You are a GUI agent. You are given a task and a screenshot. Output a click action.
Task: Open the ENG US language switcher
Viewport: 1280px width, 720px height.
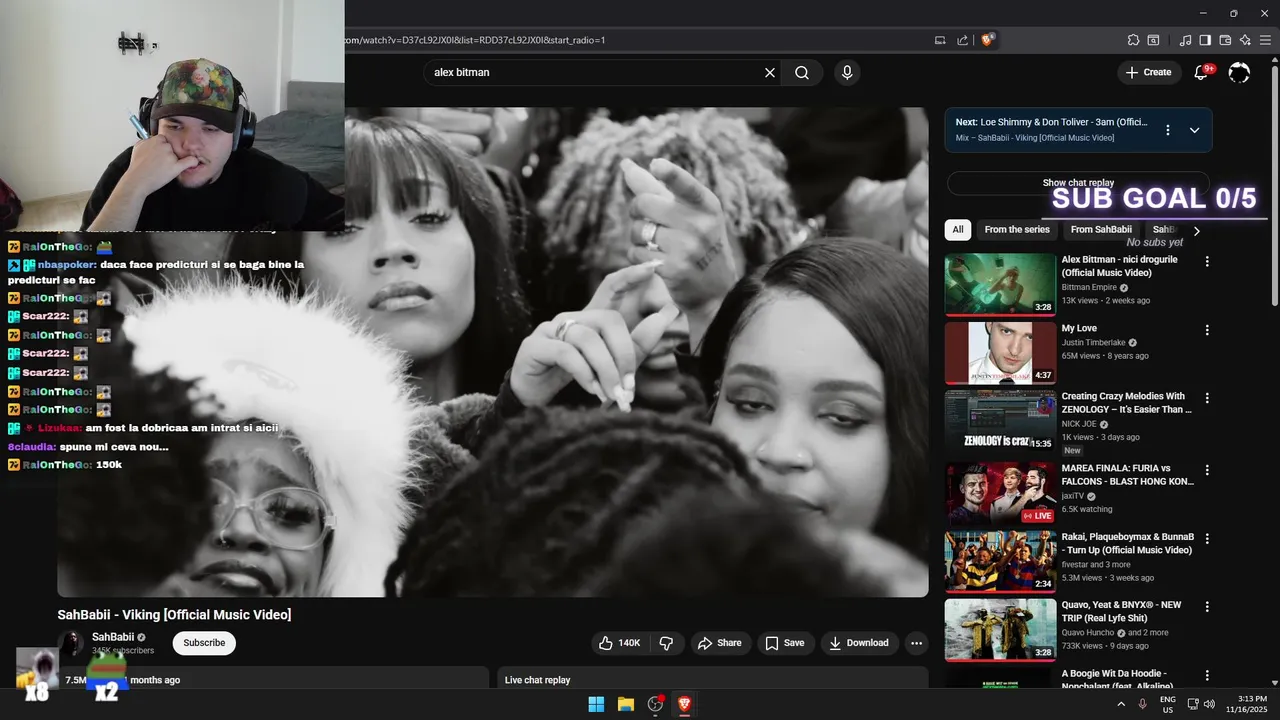(x=1167, y=704)
